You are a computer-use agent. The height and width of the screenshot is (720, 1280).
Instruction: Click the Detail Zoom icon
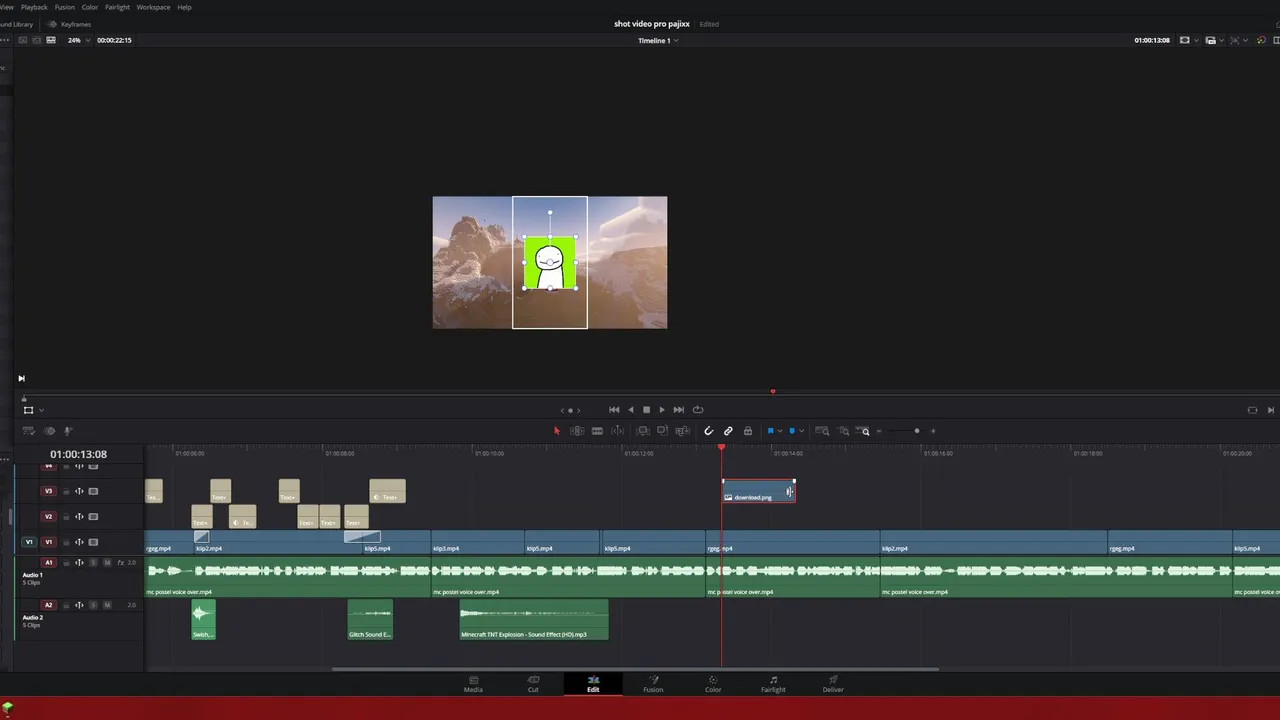(844, 431)
